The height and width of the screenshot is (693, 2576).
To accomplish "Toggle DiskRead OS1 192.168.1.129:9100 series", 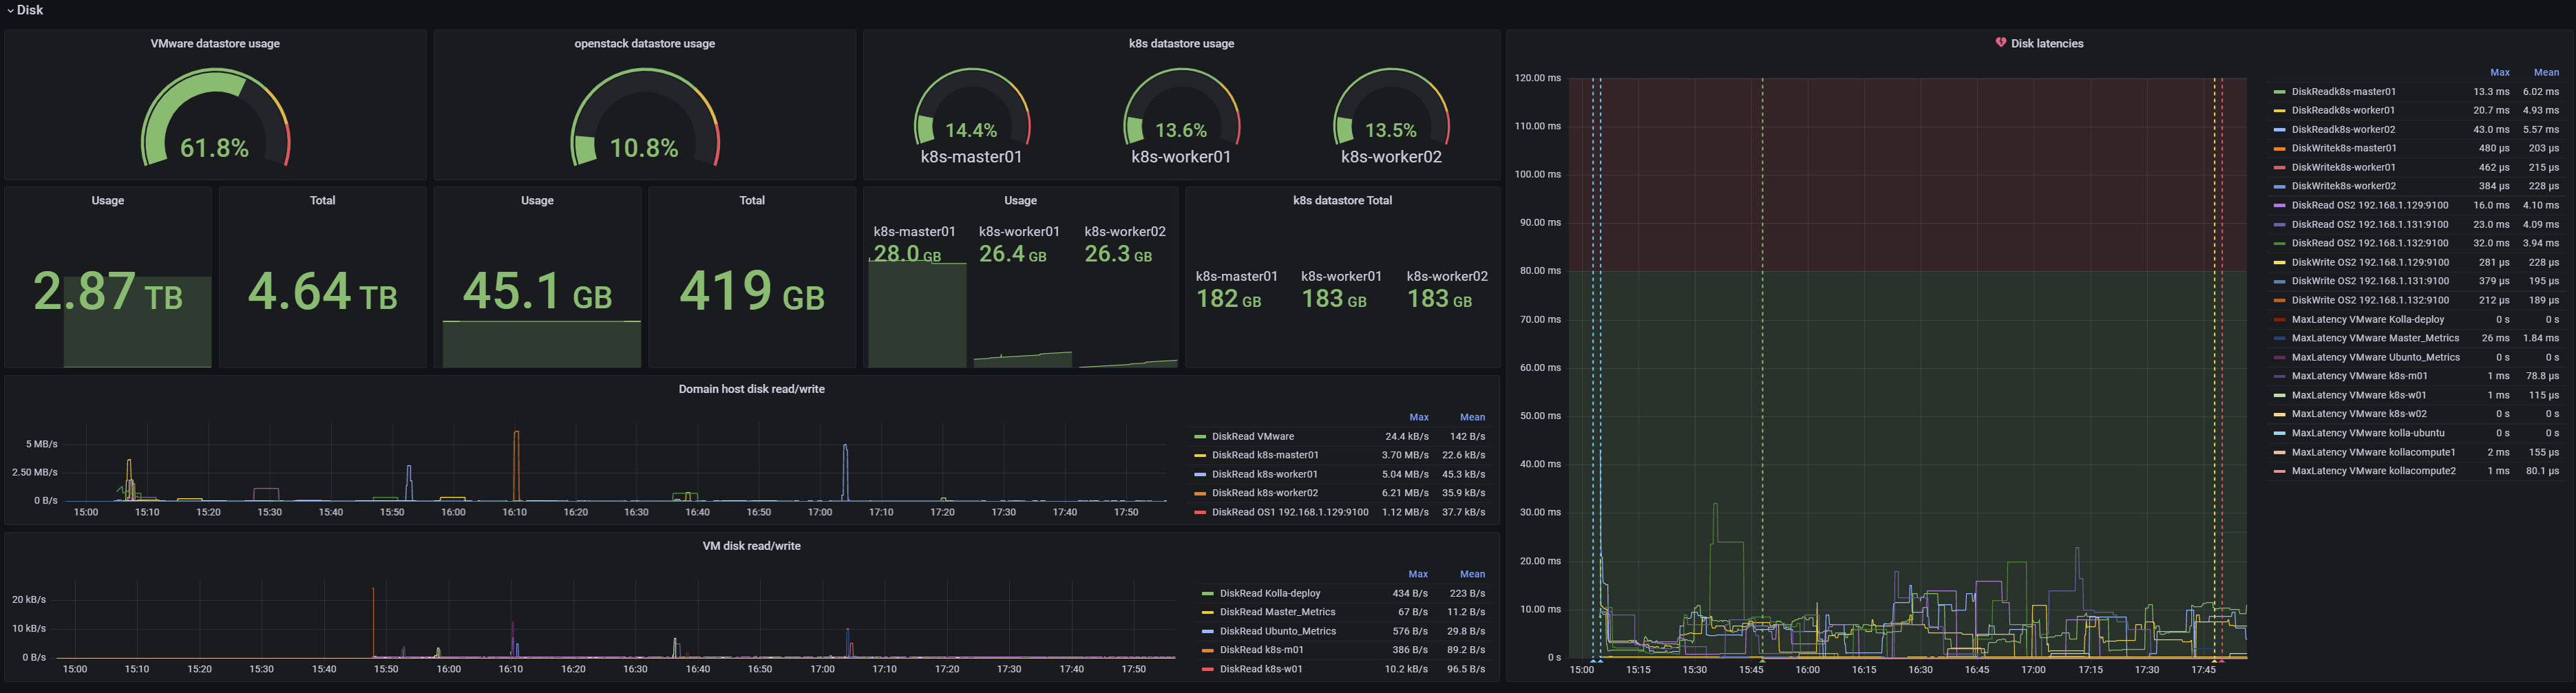I will point(1290,512).
